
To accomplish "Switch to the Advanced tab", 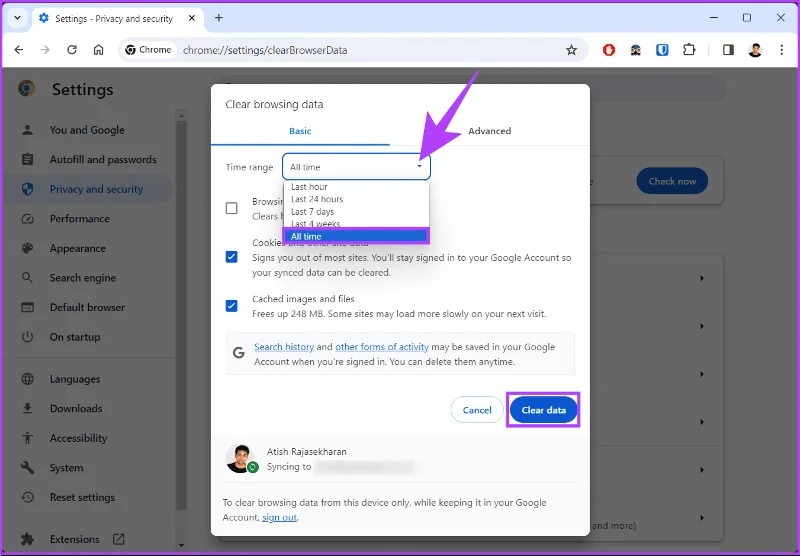I will pyautogui.click(x=489, y=131).
